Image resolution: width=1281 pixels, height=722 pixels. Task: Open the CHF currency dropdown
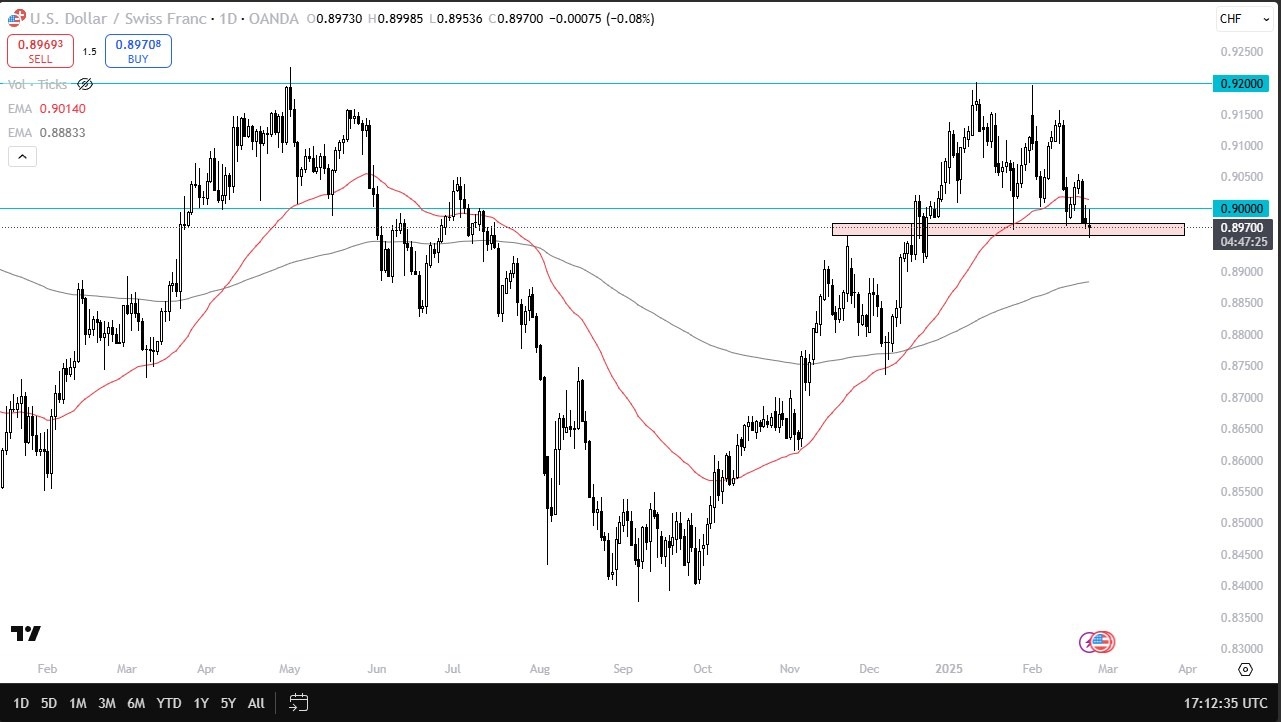click(x=1238, y=18)
